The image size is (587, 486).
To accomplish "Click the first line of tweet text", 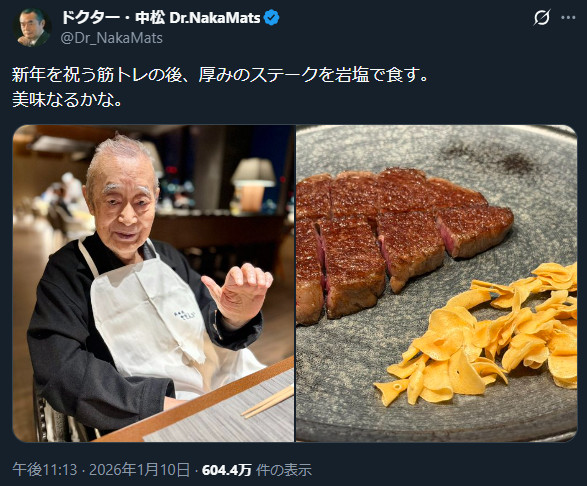I will click(x=220, y=75).
